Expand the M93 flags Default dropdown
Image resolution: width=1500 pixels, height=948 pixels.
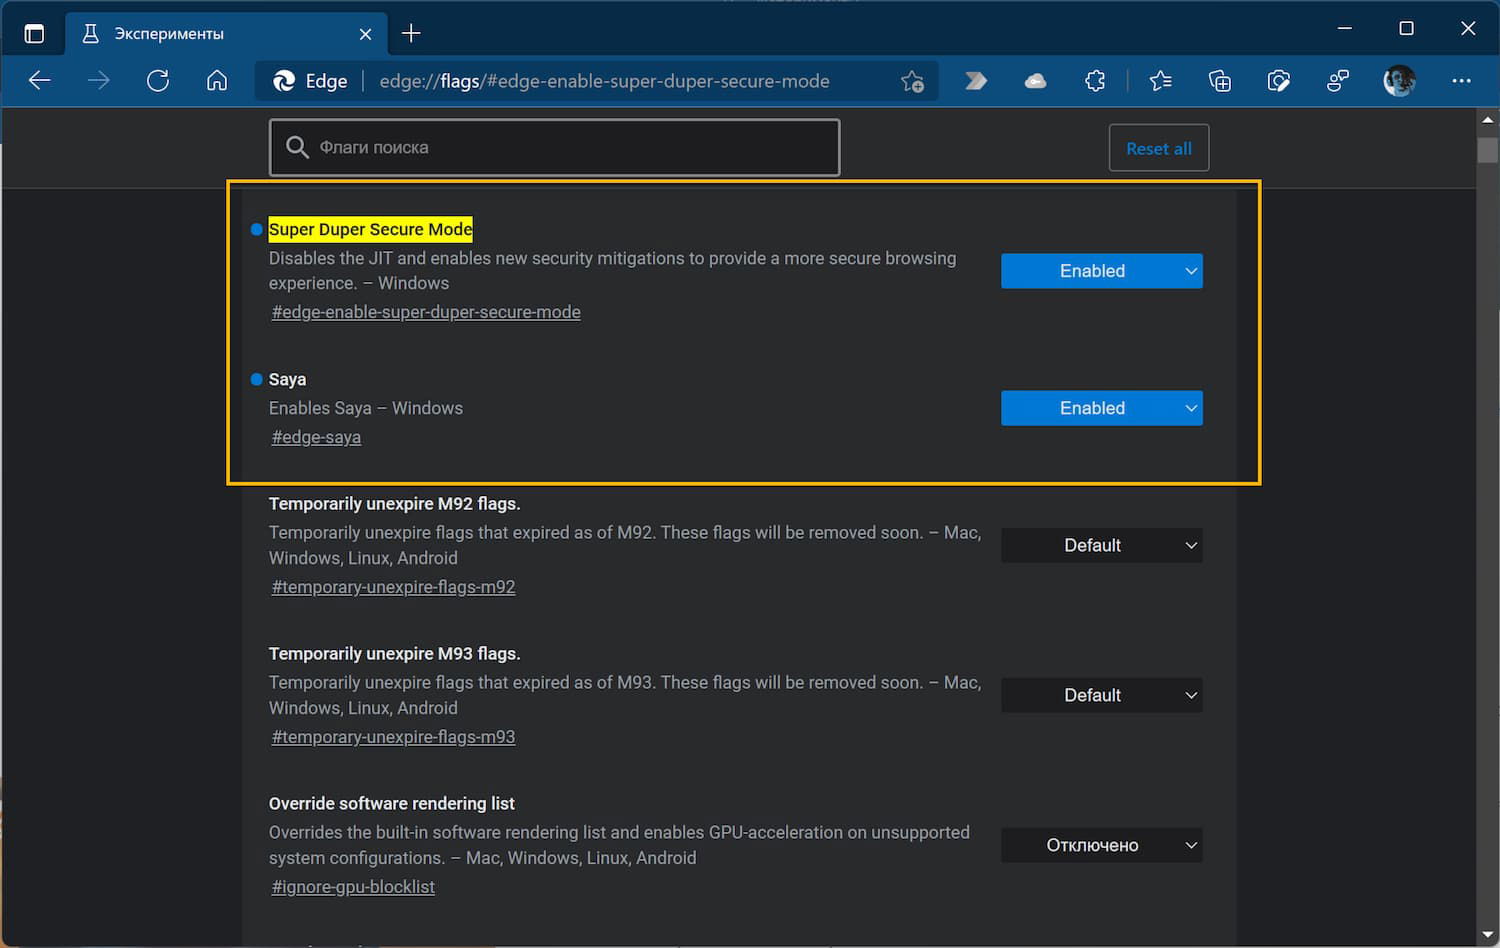[1101, 695]
